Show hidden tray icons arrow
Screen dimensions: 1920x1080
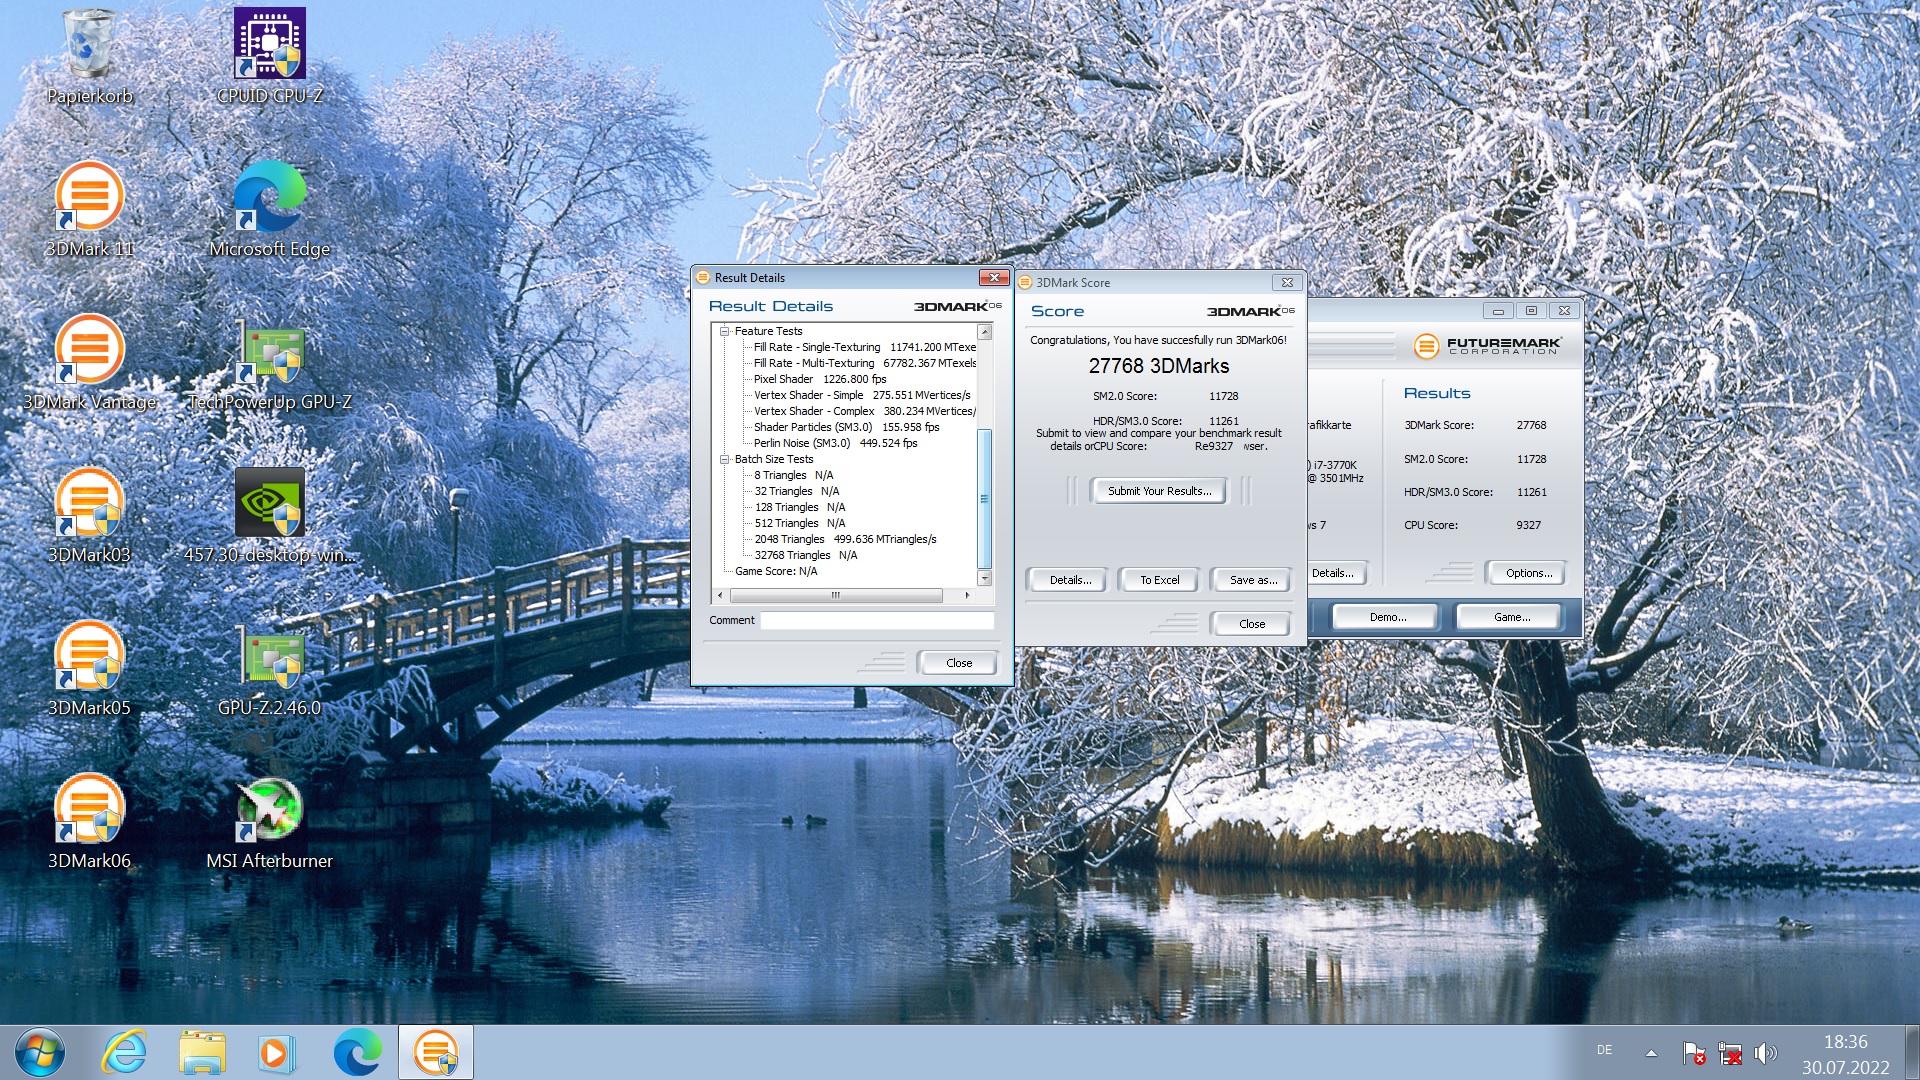(x=1651, y=1053)
